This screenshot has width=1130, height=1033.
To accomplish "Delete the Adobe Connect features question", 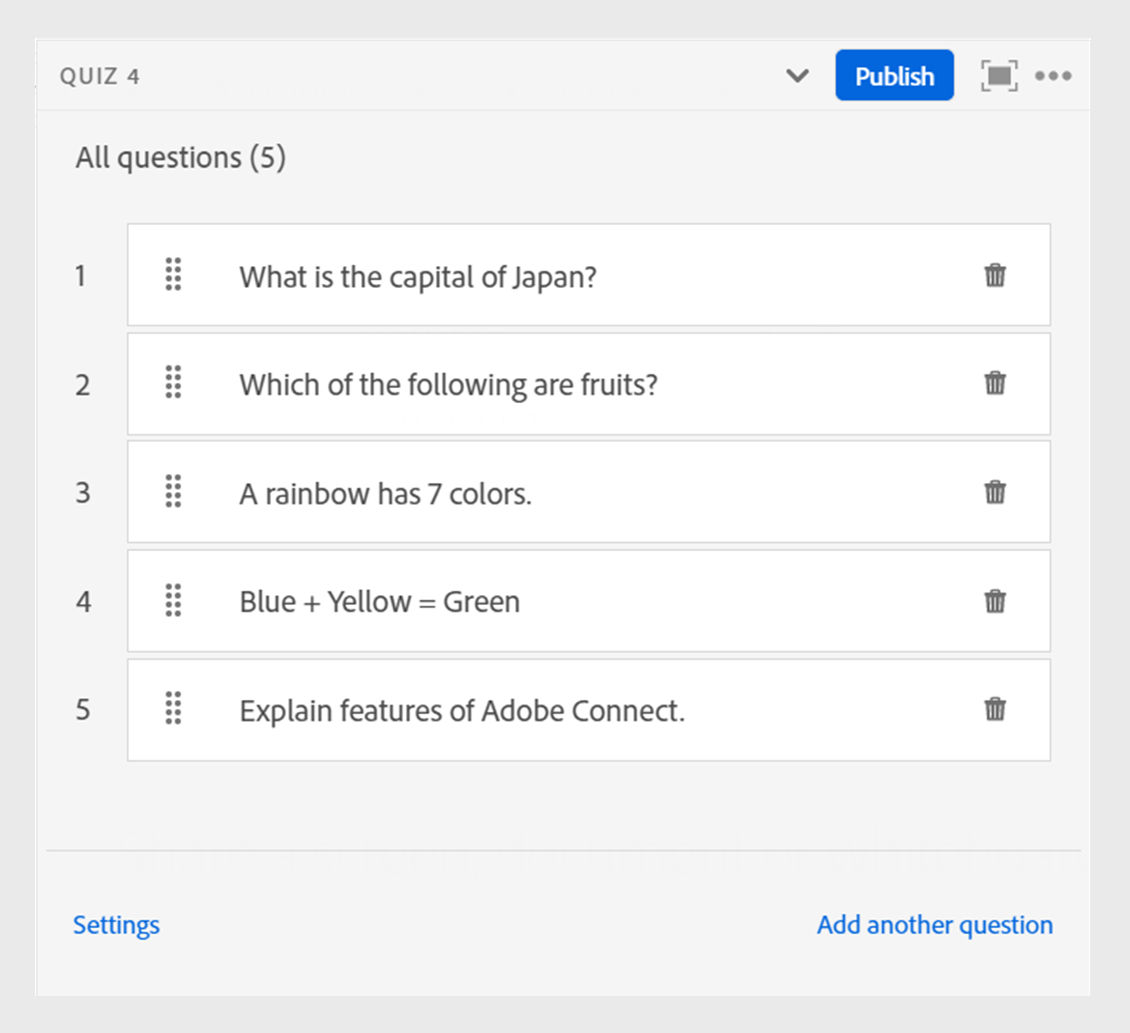I will (x=994, y=710).
